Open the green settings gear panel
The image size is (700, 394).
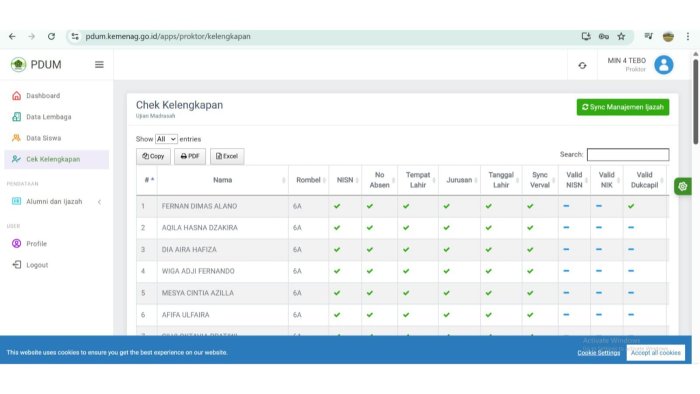pos(683,187)
